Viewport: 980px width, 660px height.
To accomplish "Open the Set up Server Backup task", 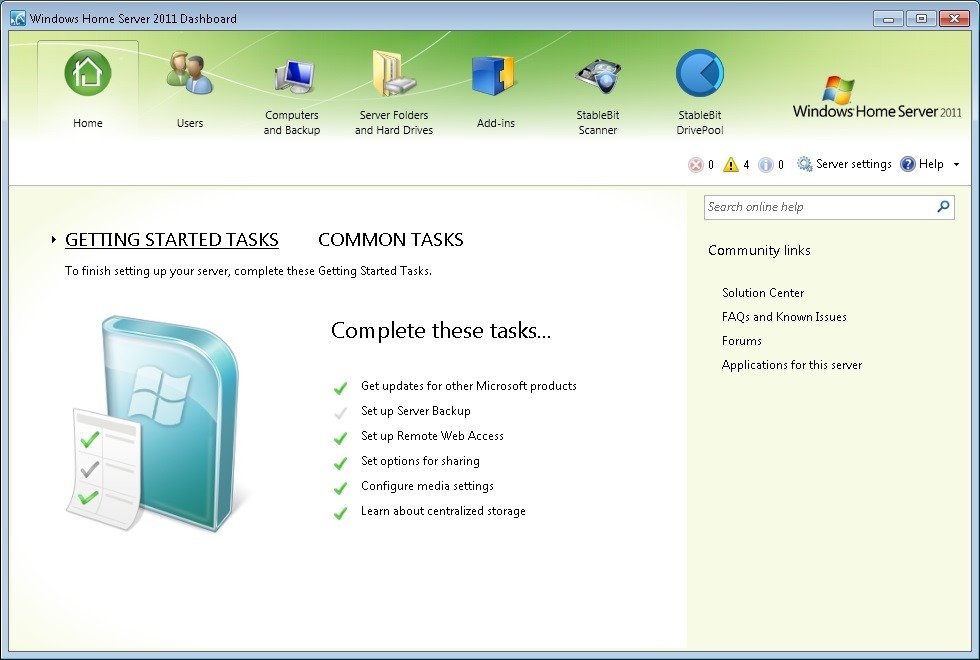I will [x=416, y=411].
